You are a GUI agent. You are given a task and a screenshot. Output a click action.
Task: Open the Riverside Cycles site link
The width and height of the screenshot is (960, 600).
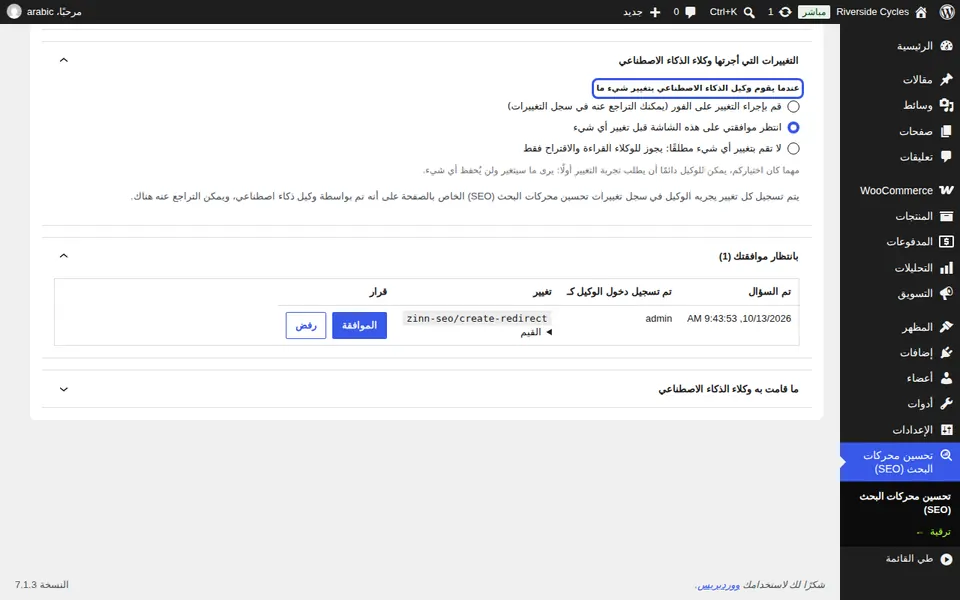pyautogui.click(x=872, y=12)
